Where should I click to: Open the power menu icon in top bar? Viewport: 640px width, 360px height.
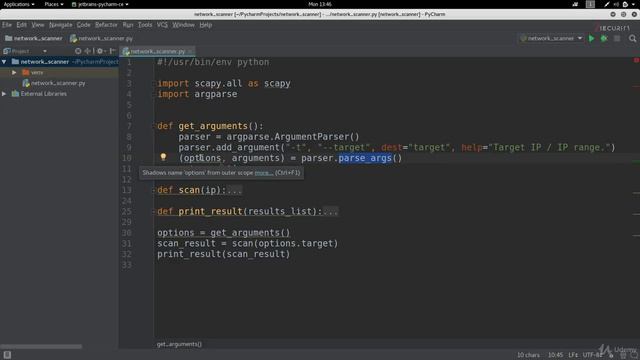coord(625,4)
